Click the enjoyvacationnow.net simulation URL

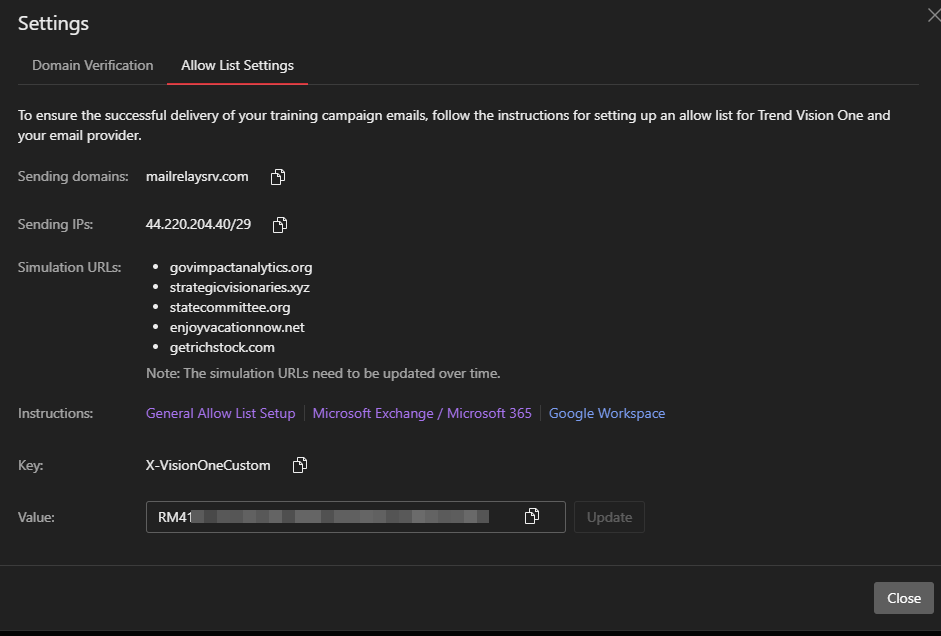pyautogui.click(x=237, y=327)
